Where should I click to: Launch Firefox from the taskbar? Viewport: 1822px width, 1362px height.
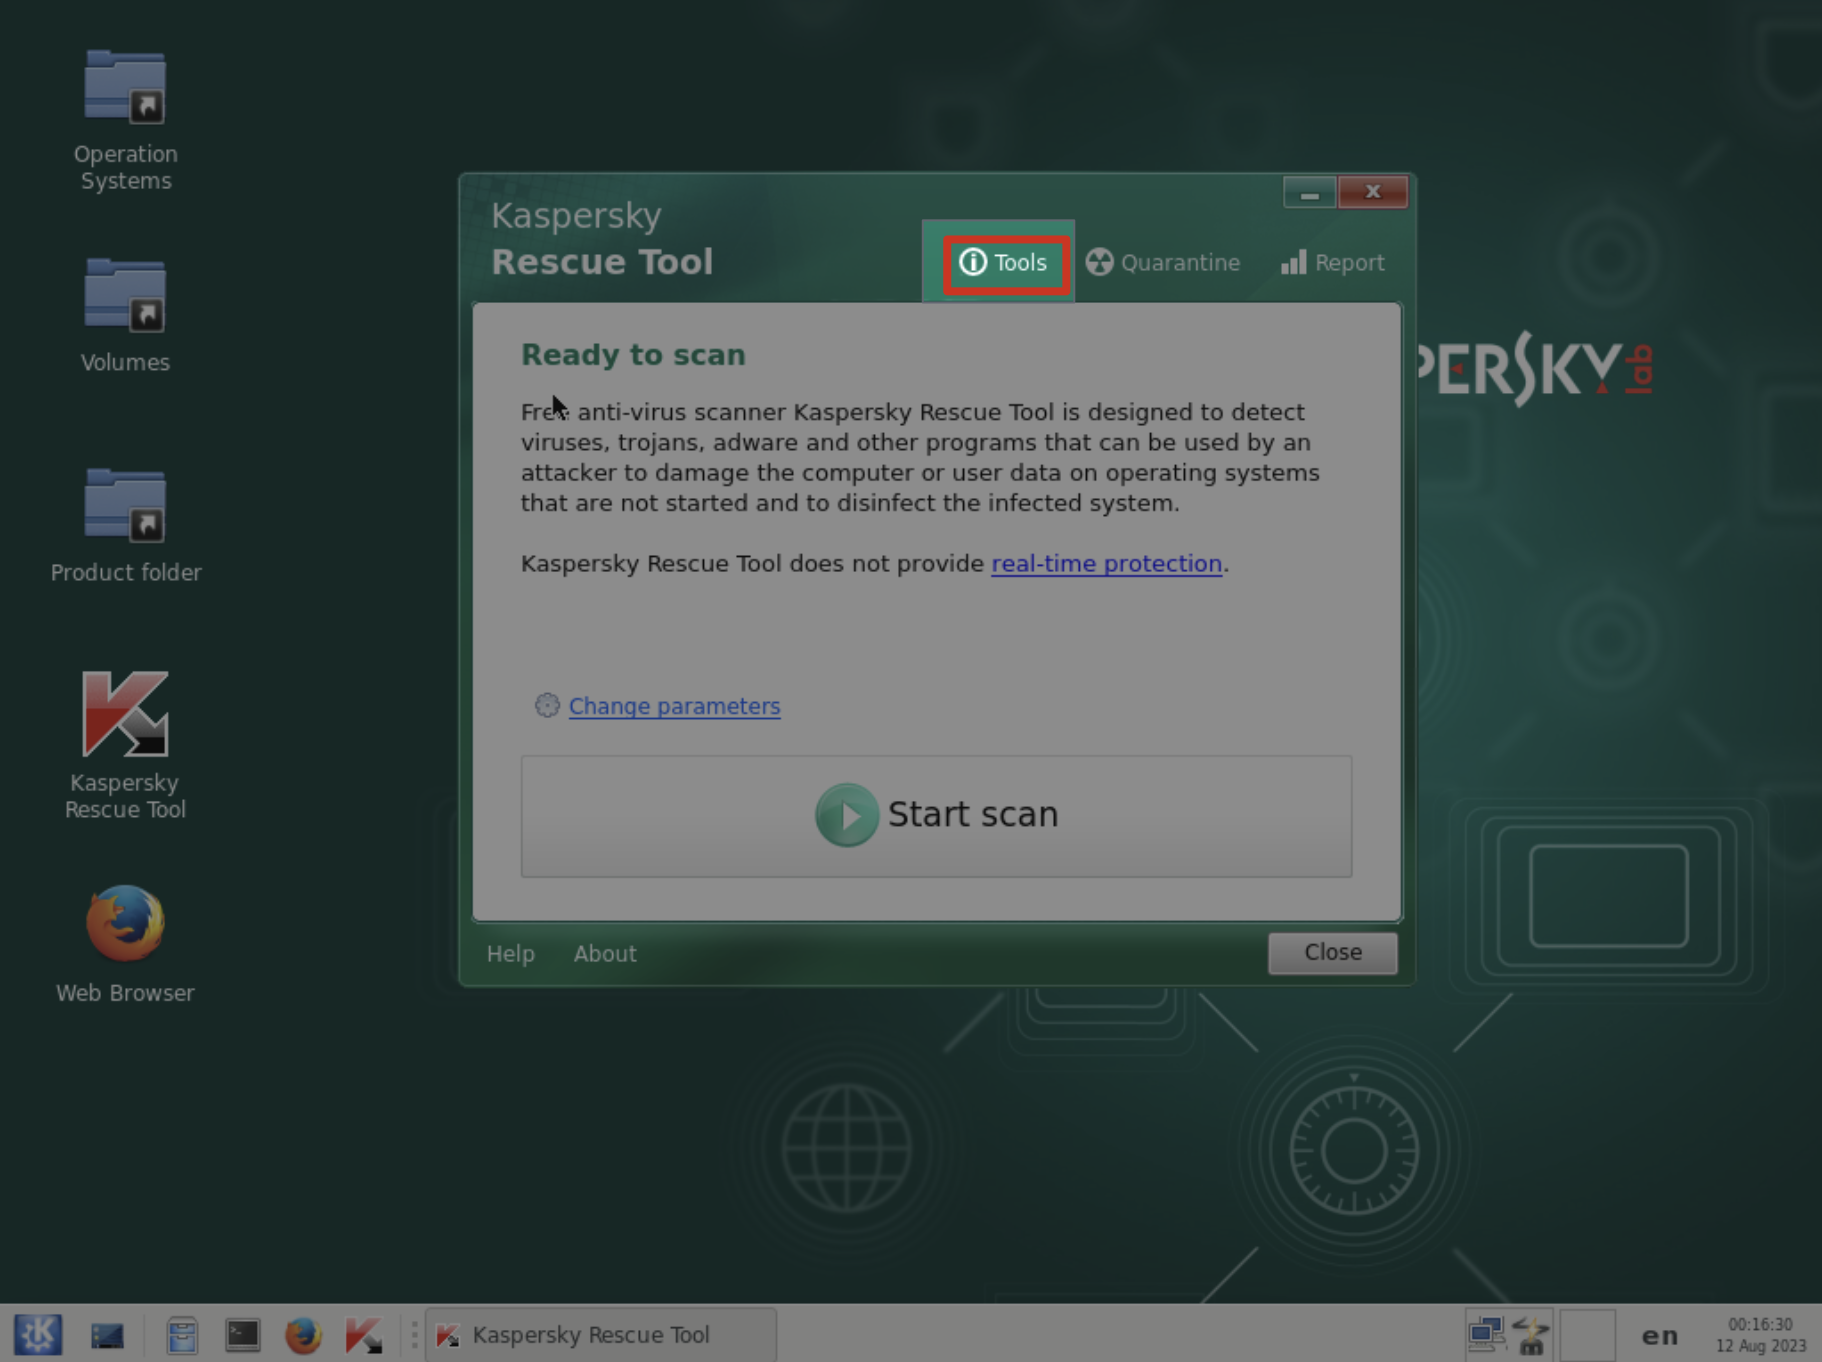(x=303, y=1335)
